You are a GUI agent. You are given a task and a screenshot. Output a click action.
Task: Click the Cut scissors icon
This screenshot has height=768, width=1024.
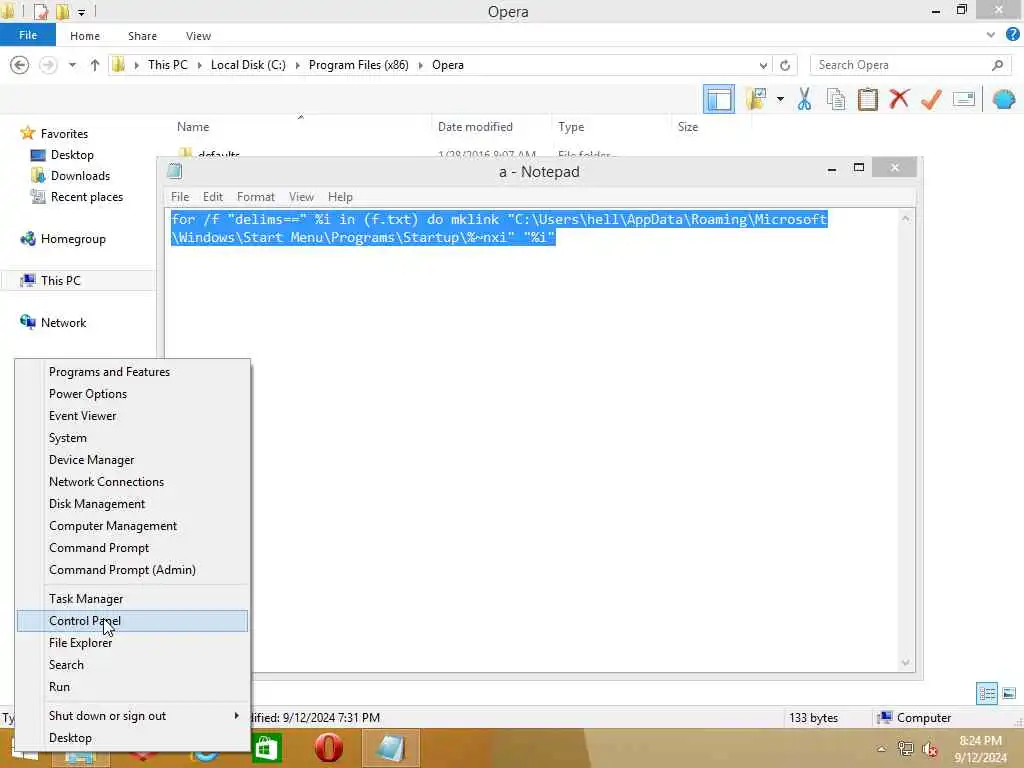(805, 99)
